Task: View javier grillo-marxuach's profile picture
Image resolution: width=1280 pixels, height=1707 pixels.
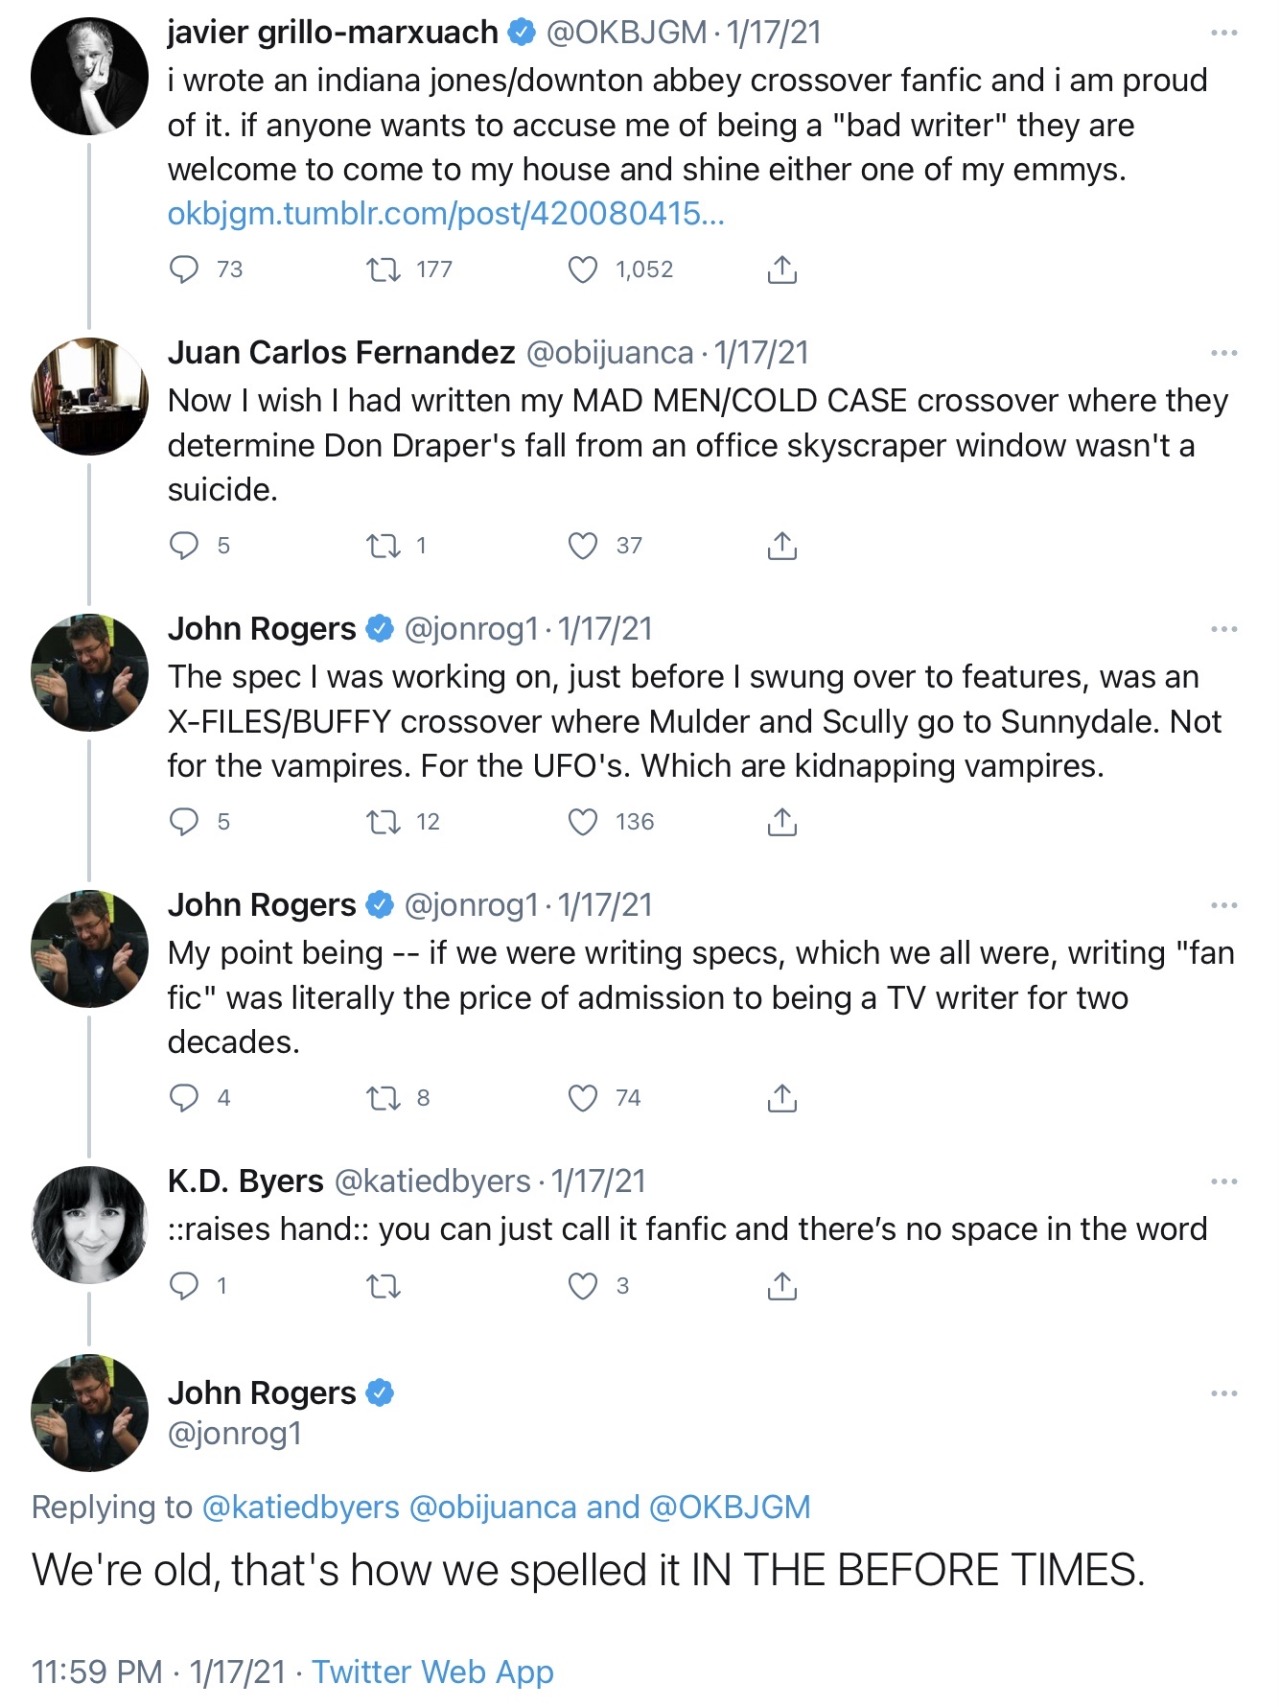Action: pyautogui.click(x=89, y=76)
